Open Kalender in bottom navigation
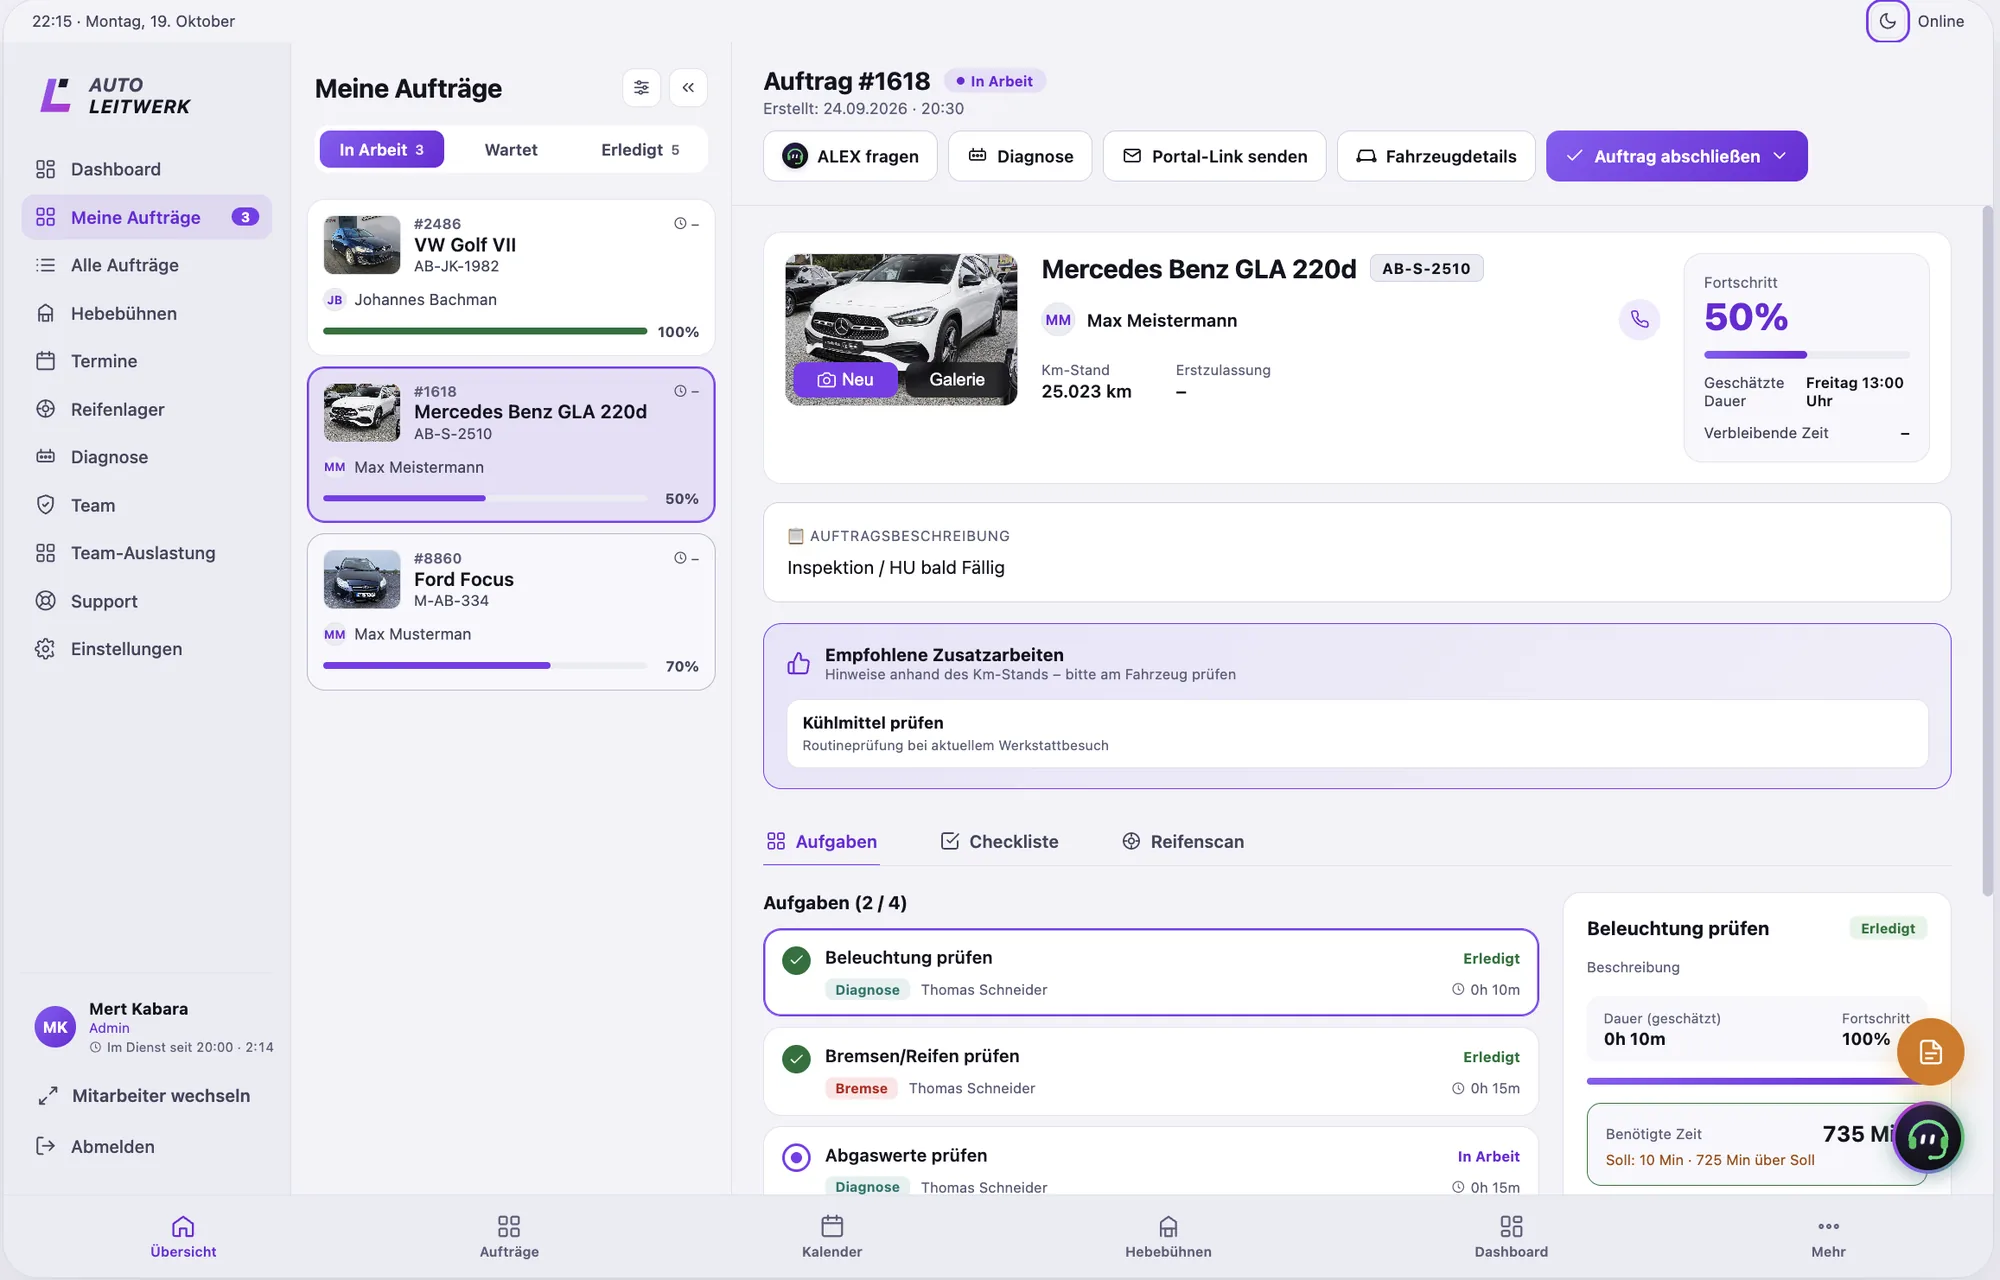This screenshot has height=1280, width=2000. click(x=832, y=1236)
